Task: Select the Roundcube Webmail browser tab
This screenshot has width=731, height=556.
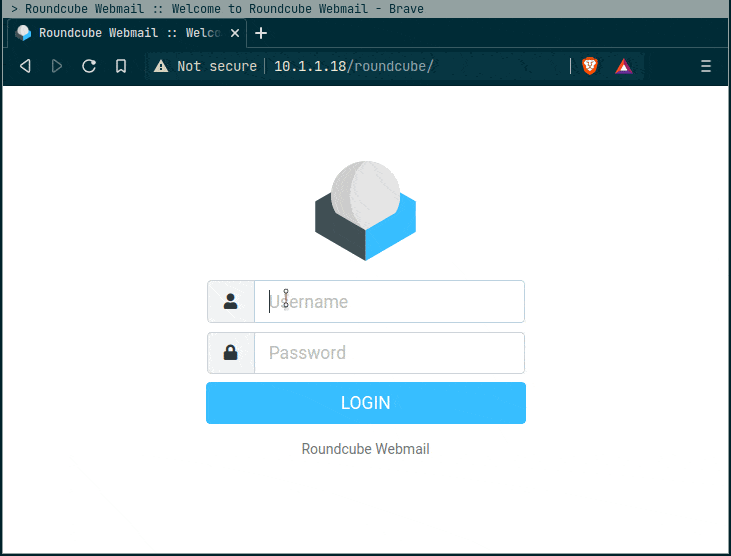Action: click(x=127, y=33)
